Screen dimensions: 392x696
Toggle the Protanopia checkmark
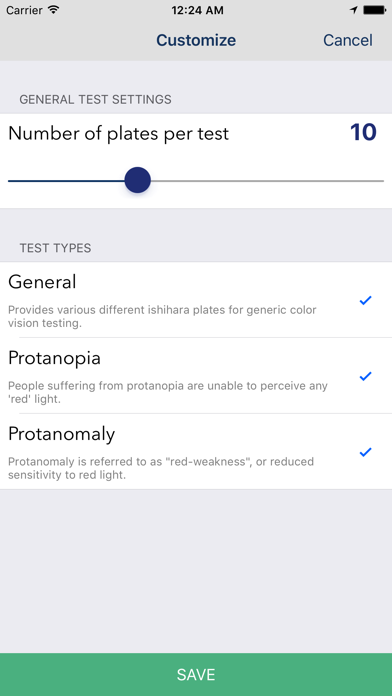[x=365, y=376]
